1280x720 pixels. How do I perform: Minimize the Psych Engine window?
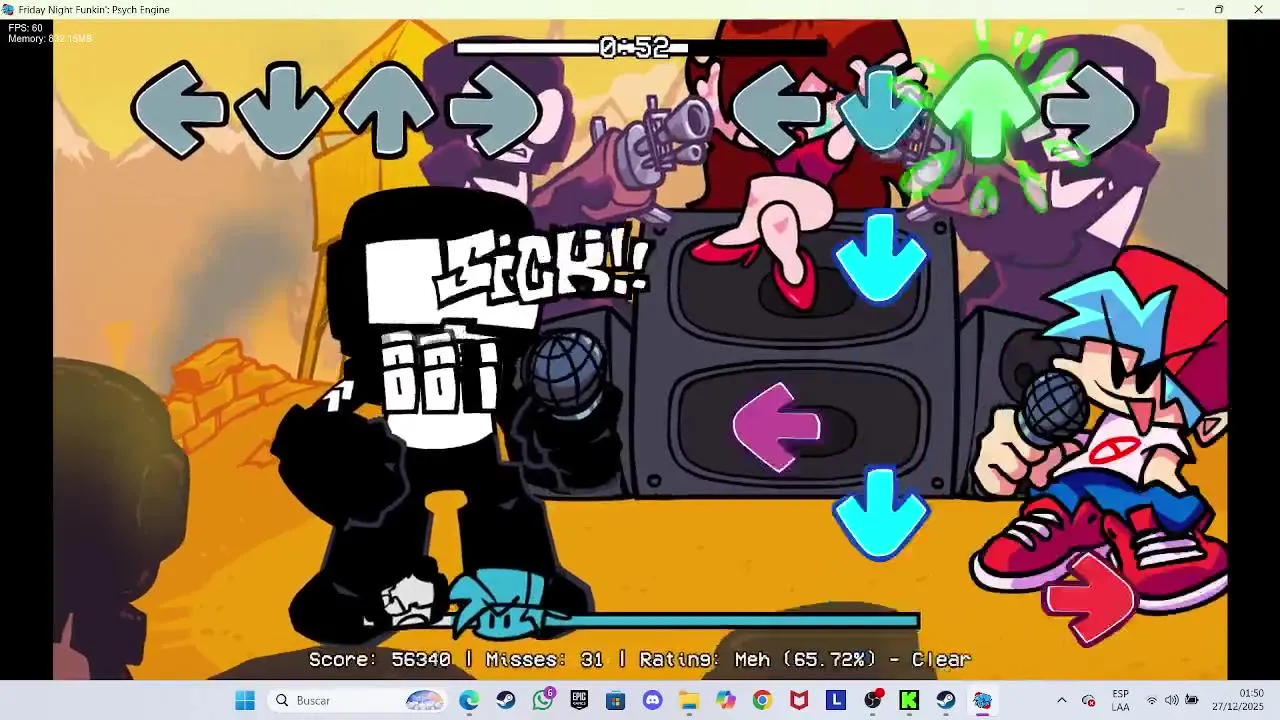coord(1180,9)
